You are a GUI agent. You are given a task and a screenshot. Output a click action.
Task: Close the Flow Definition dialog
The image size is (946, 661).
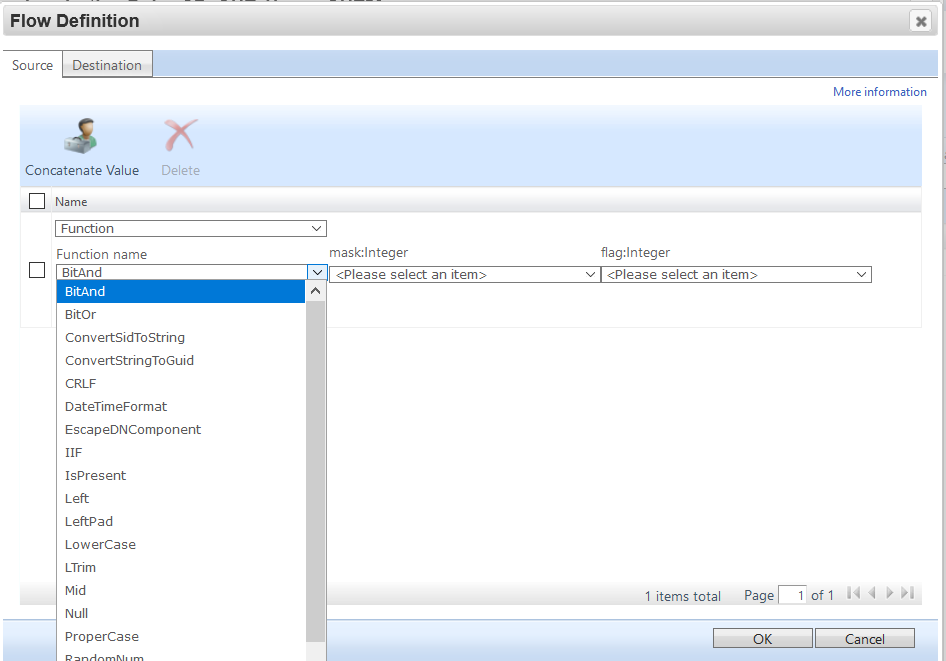[x=920, y=21]
